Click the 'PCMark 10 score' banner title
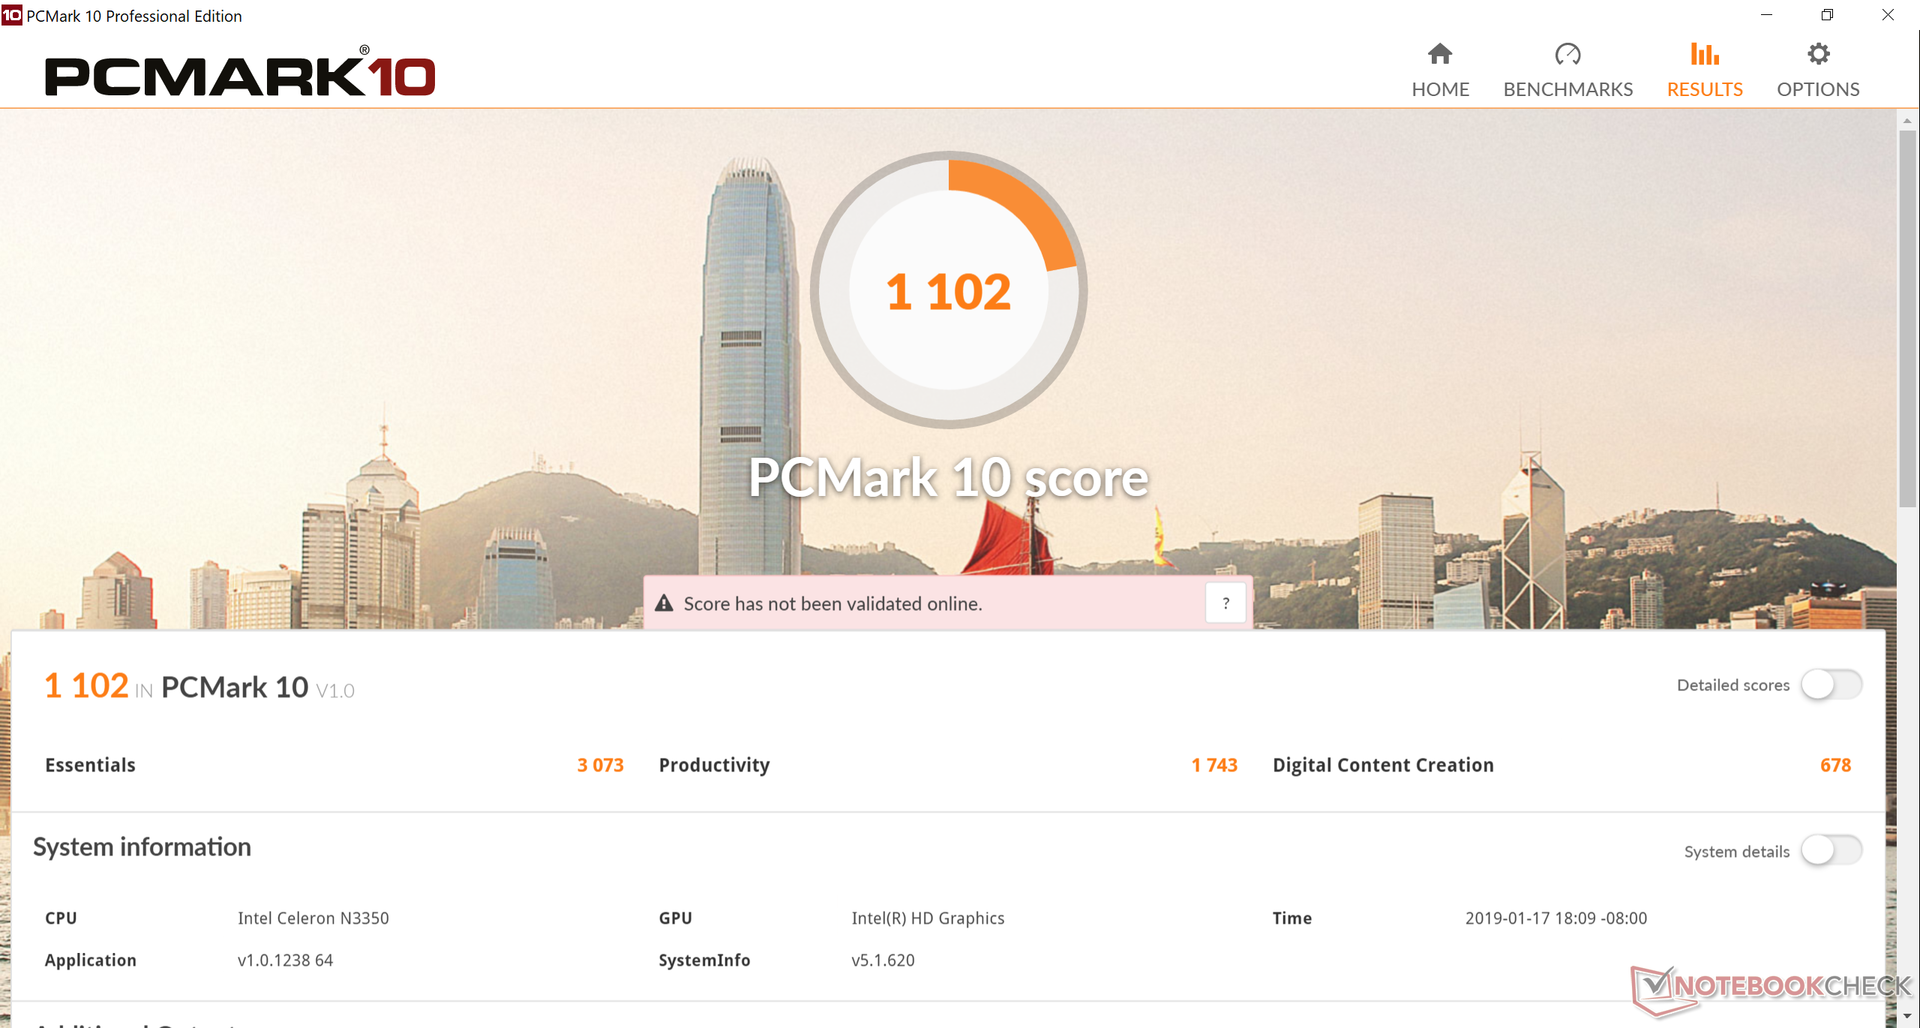The width and height of the screenshot is (1920, 1028). click(x=948, y=477)
